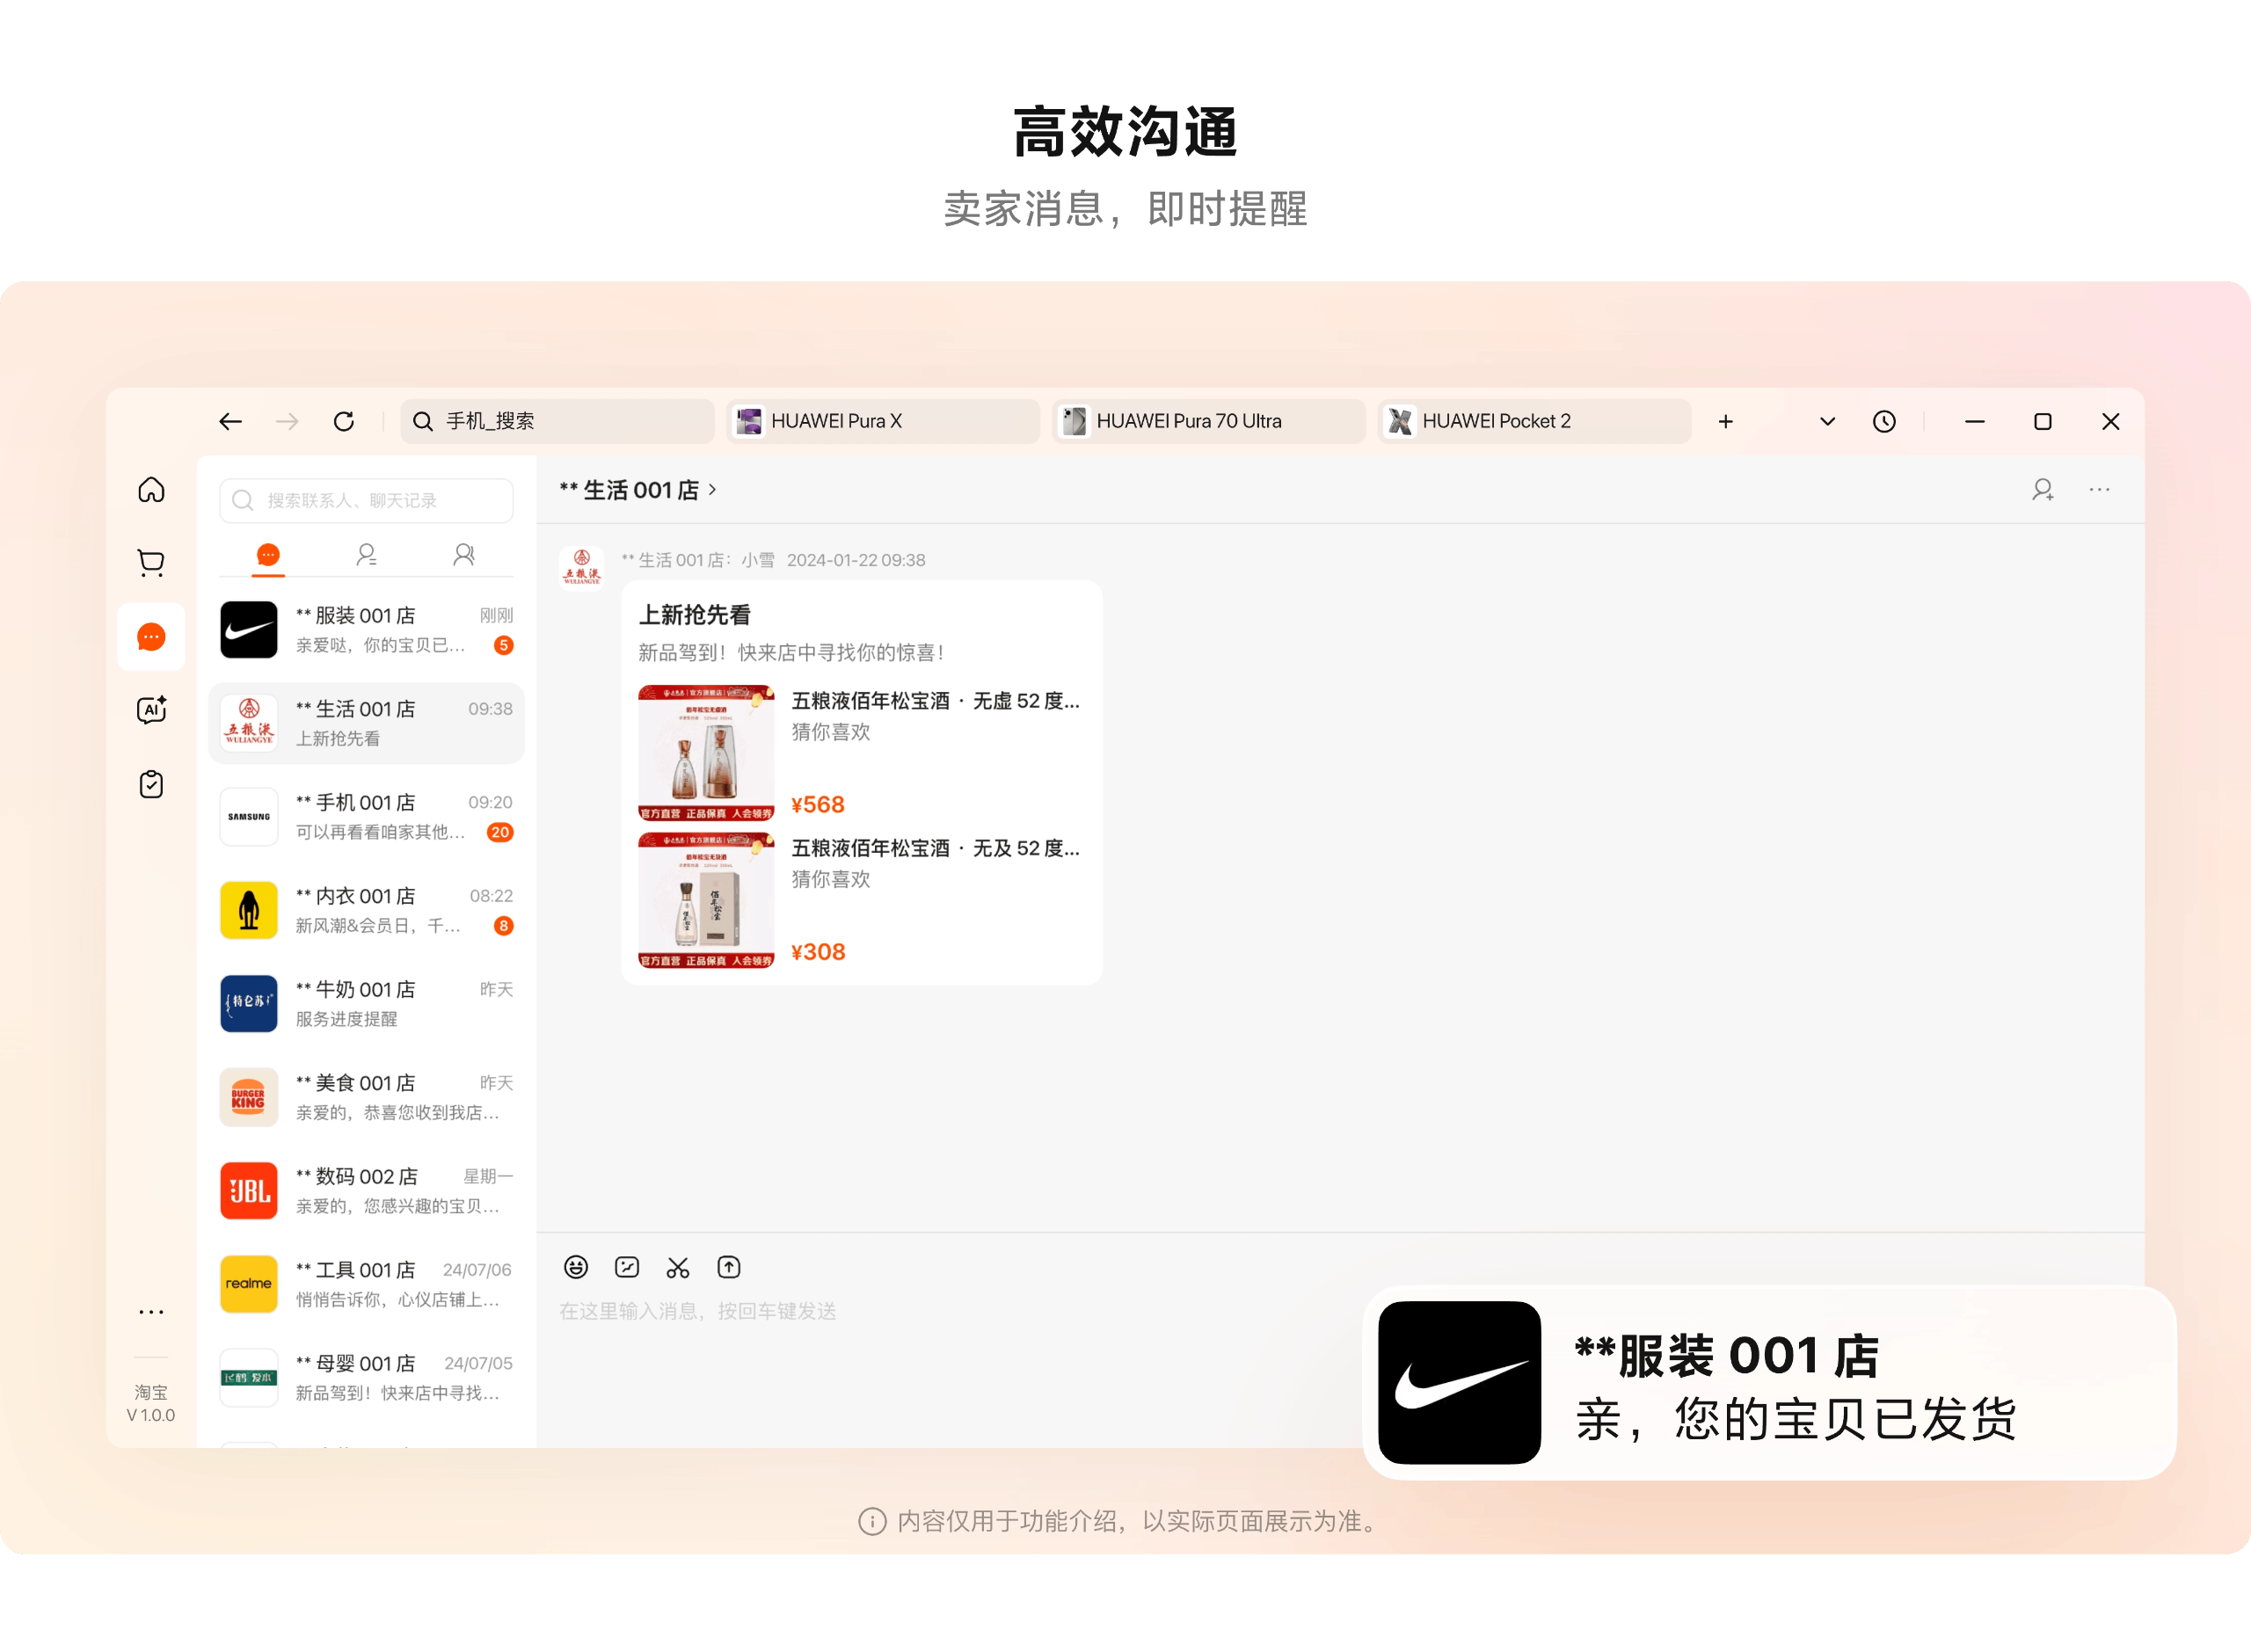Switch to the contacts list tab
This screenshot has height=1652, width=2251.
pyautogui.click(x=366, y=555)
